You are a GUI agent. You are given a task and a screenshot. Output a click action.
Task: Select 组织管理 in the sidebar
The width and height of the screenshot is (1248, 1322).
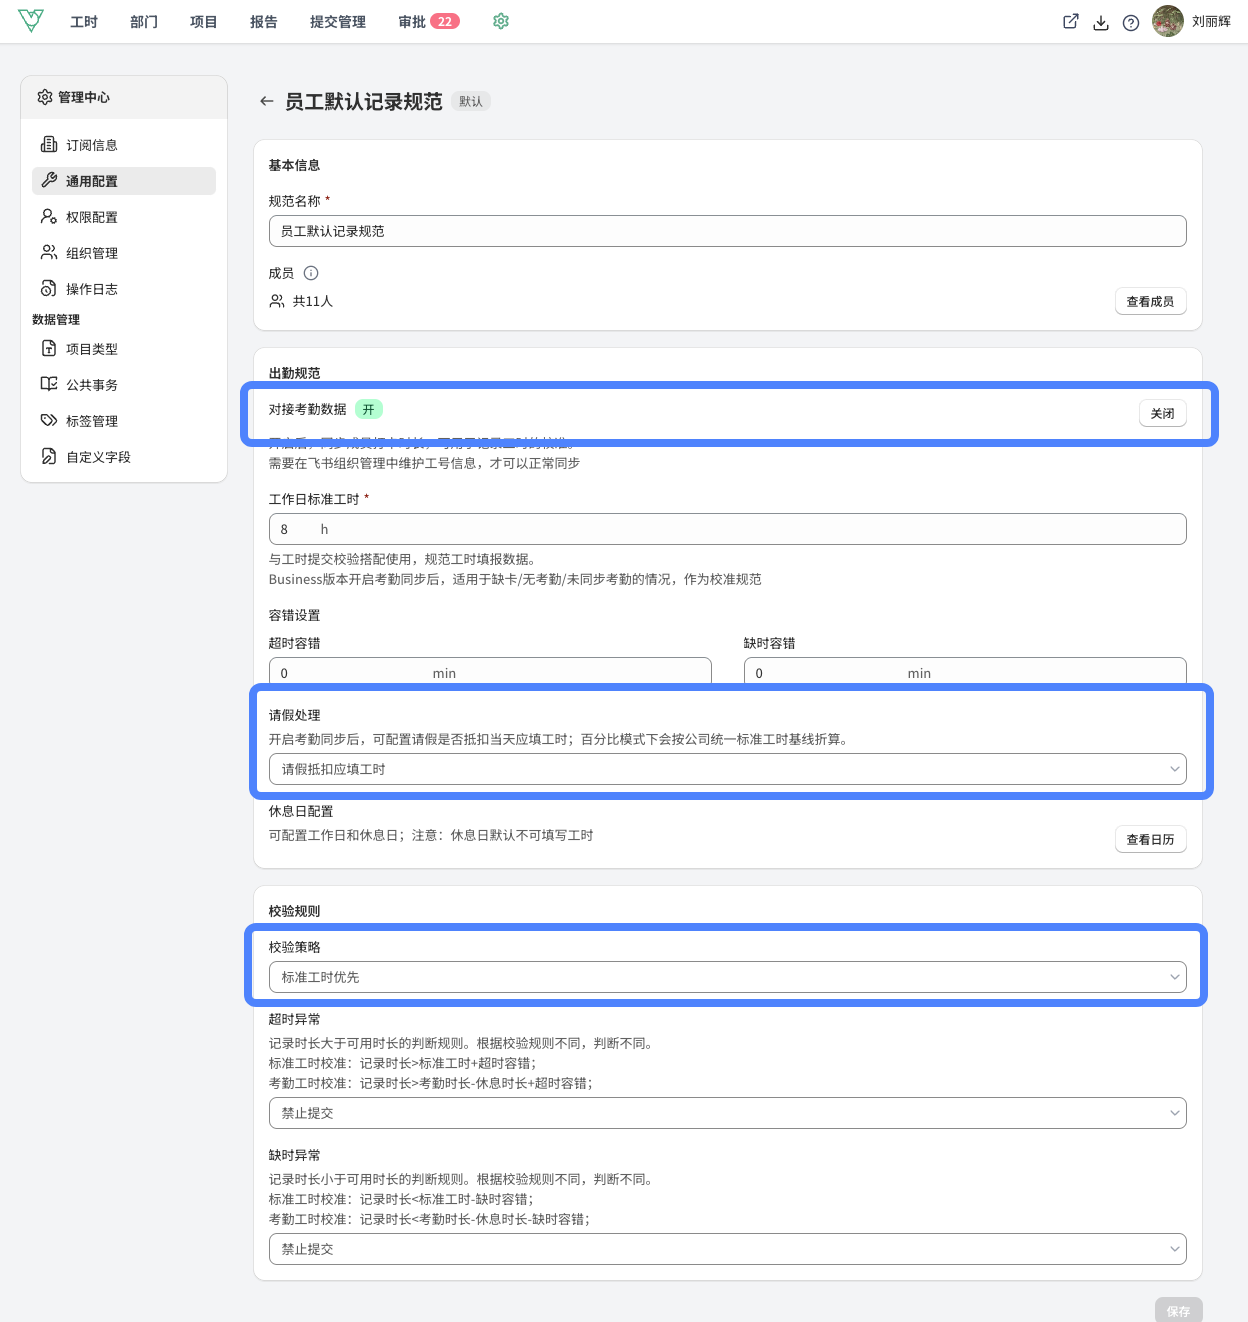[124, 253]
